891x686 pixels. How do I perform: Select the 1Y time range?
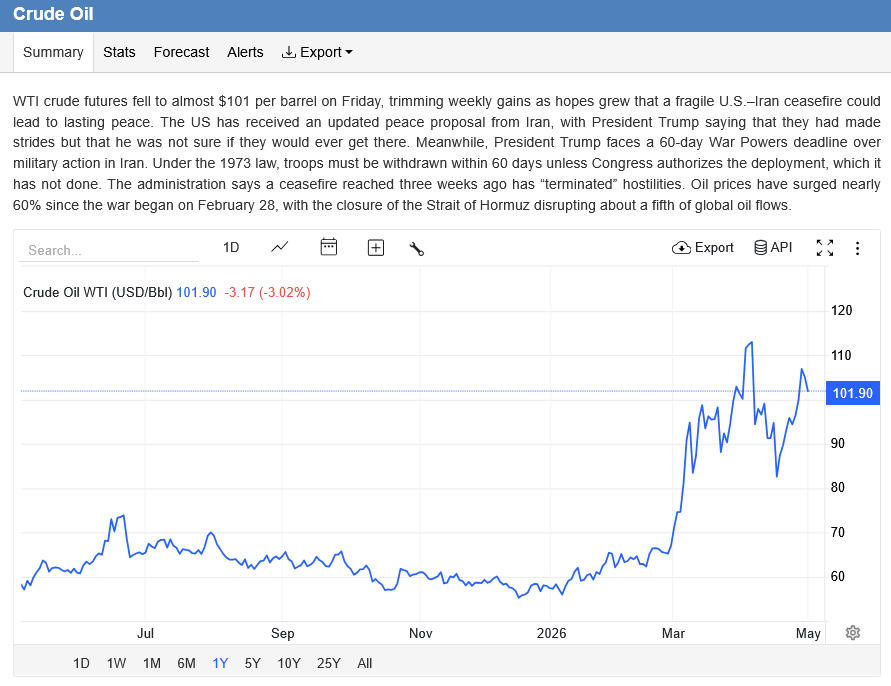pos(220,663)
